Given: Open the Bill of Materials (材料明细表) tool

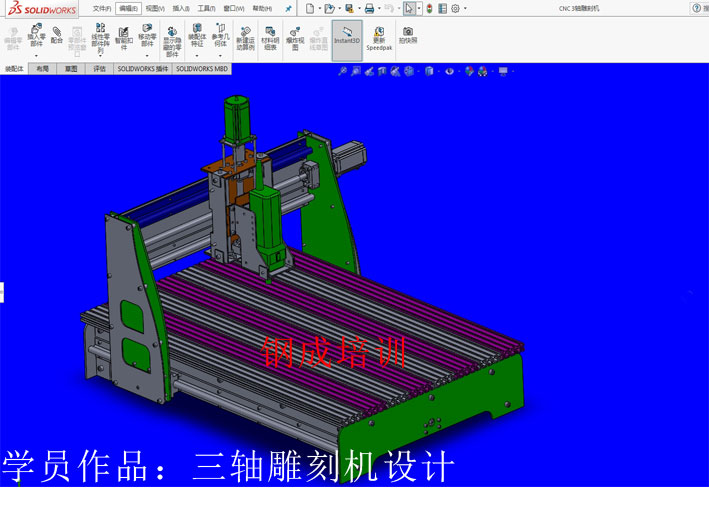Looking at the screenshot, I should click(x=270, y=38).
